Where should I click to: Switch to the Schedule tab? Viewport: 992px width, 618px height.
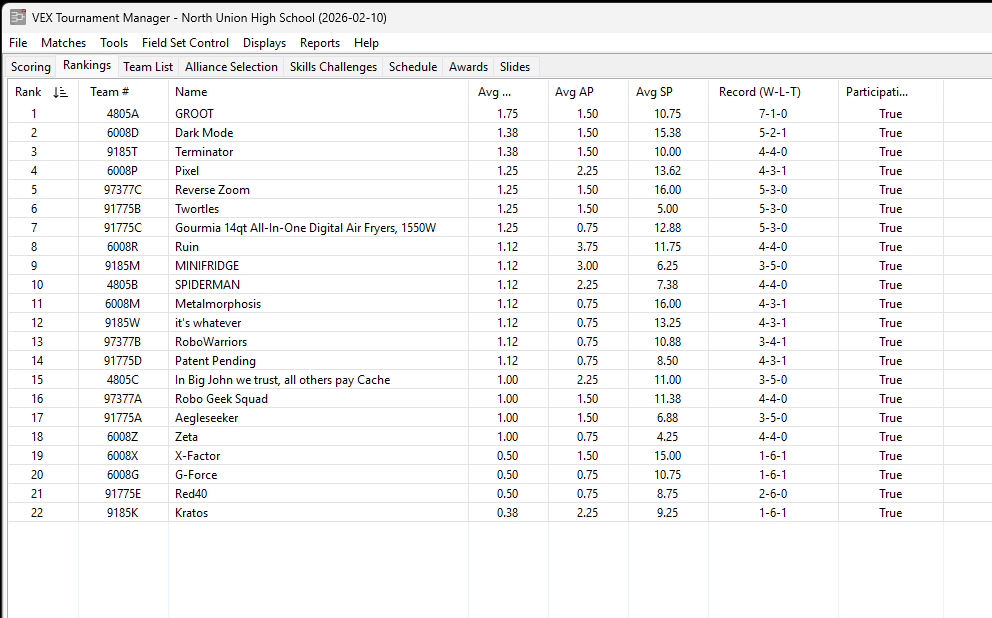point(413,67)
